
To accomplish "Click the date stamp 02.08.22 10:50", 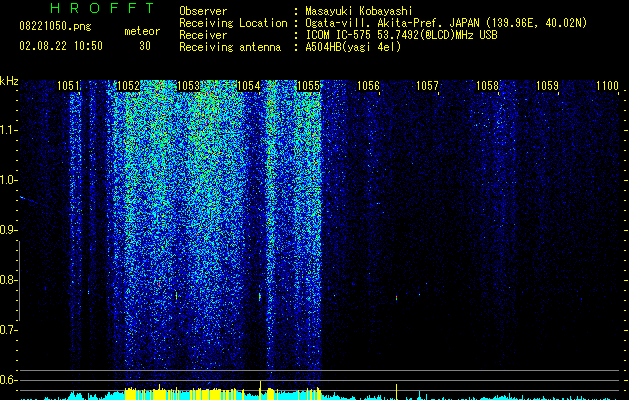I will point(61,46).
